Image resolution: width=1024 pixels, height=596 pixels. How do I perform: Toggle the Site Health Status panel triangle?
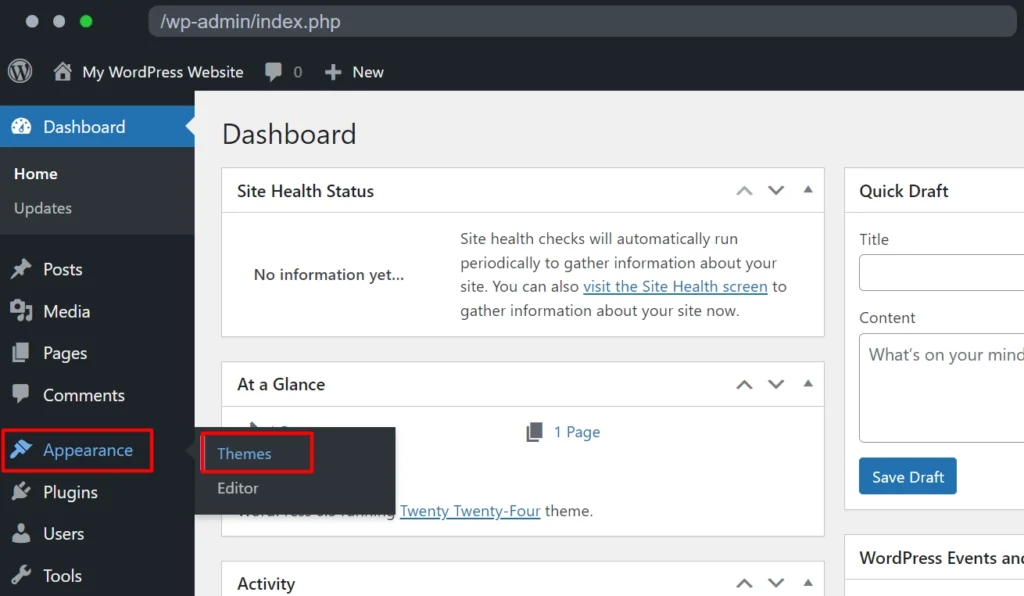tap(808, 190)
